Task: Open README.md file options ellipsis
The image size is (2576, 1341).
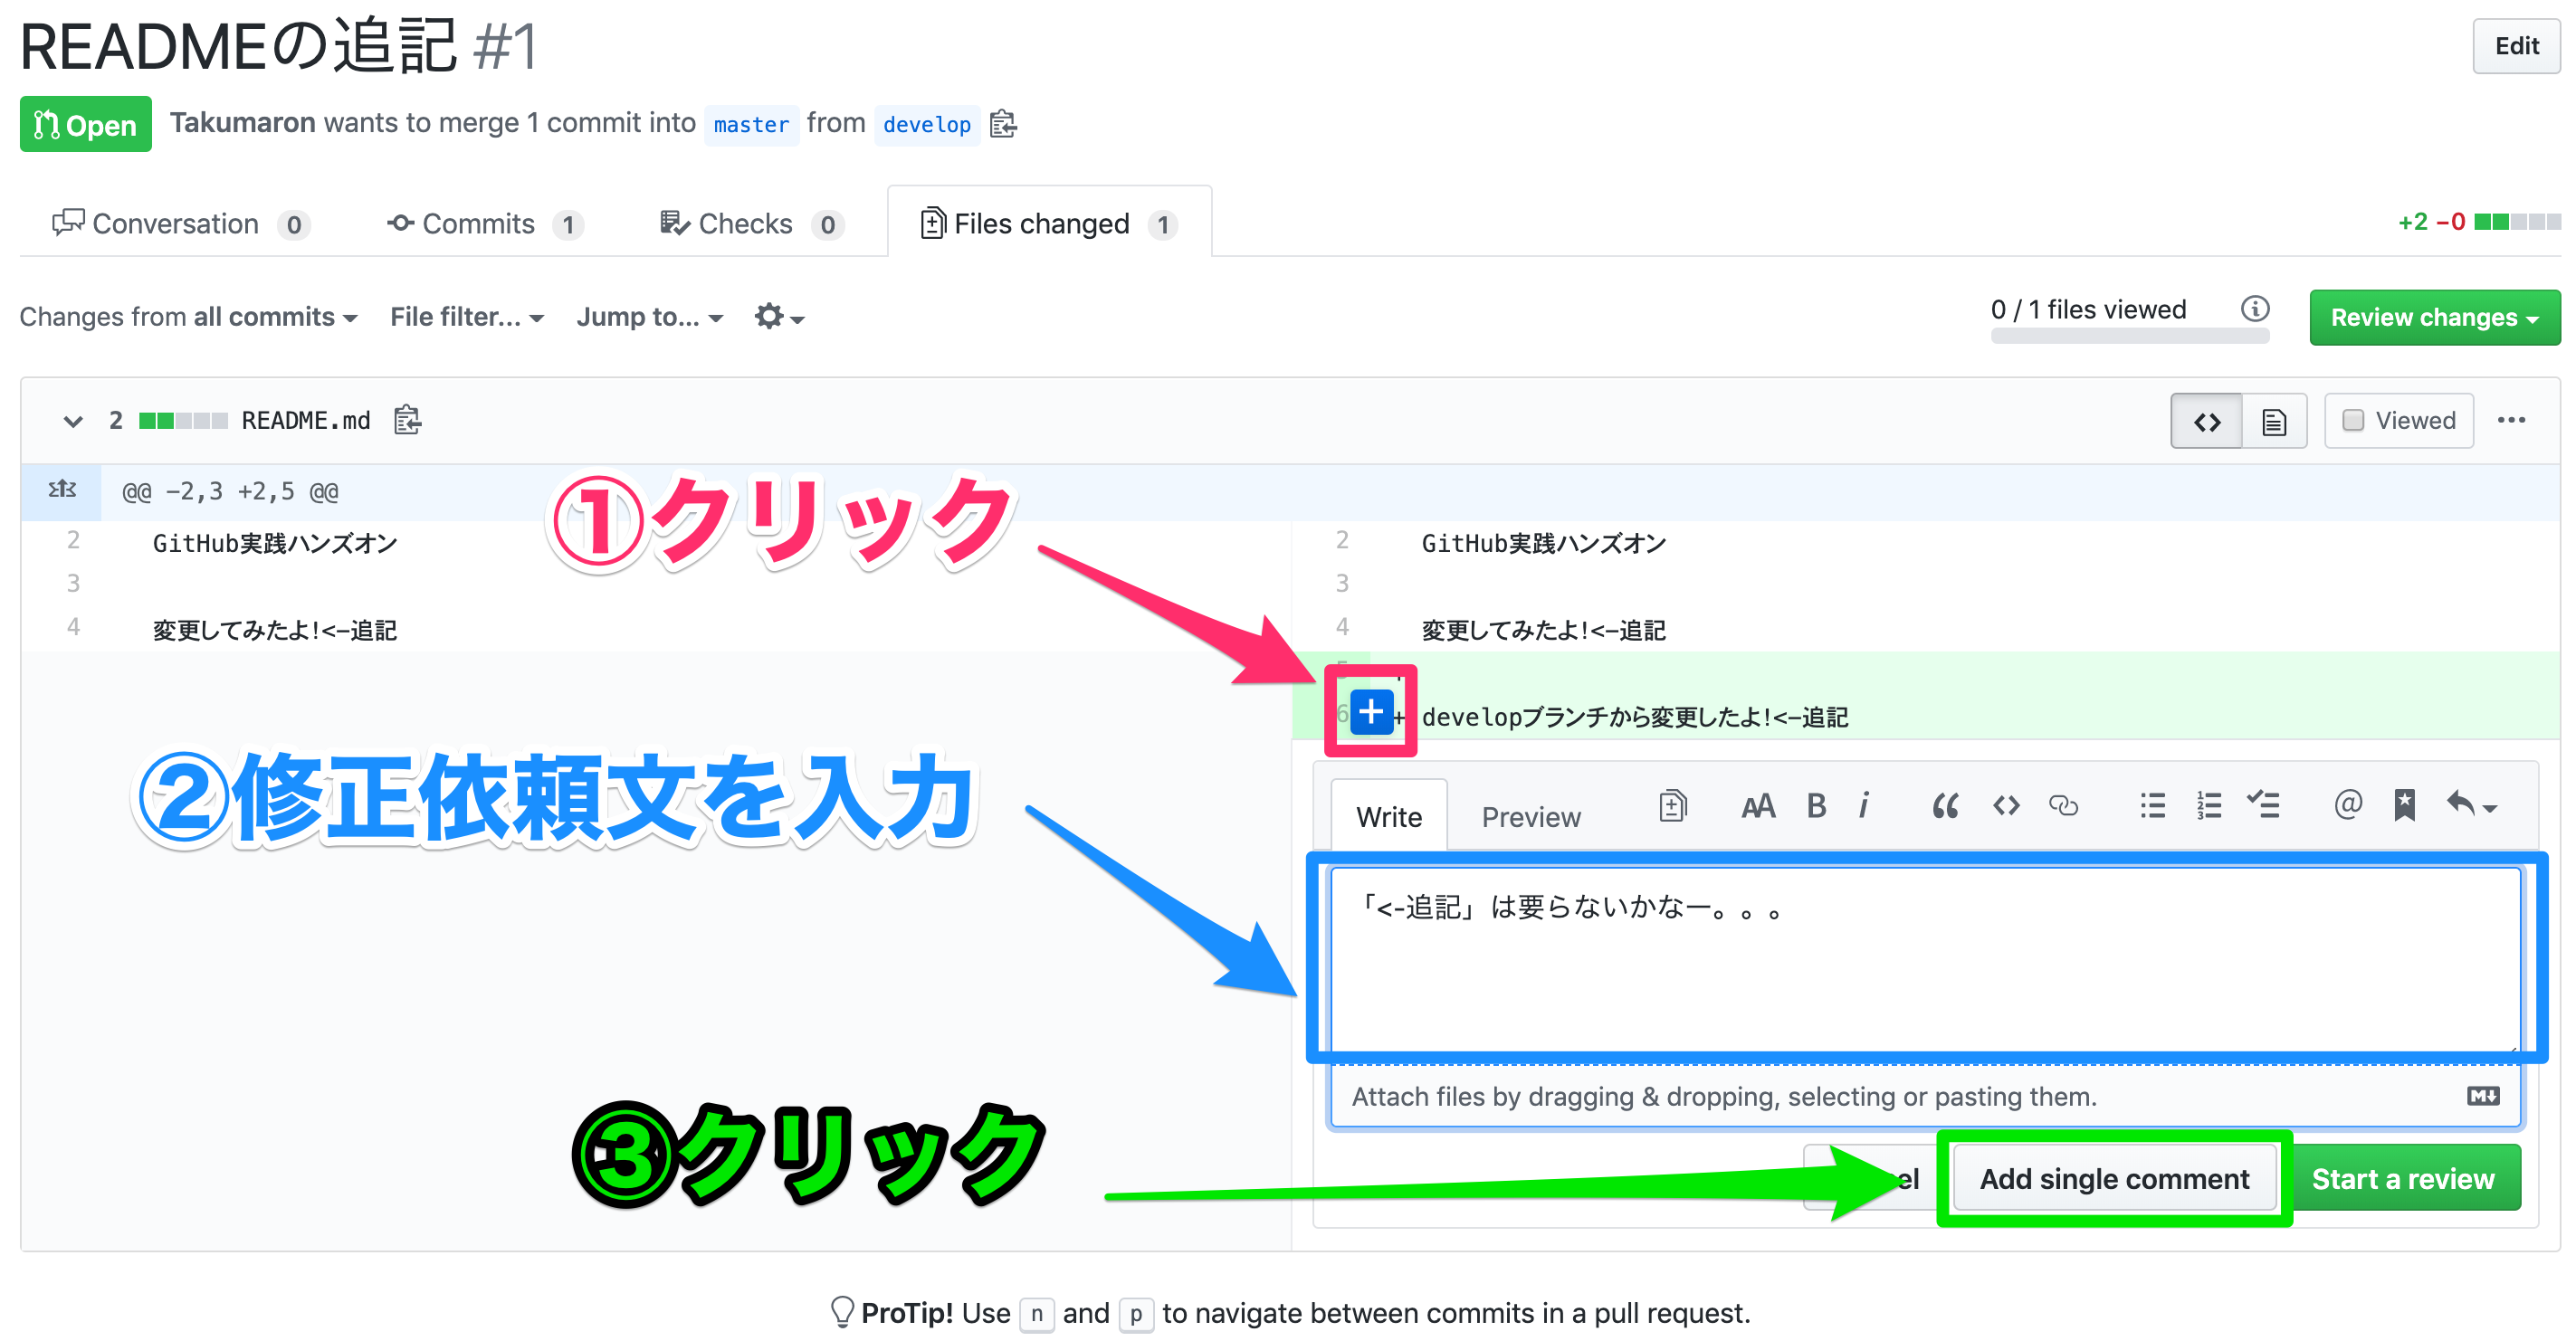Action: point(2511,420)
